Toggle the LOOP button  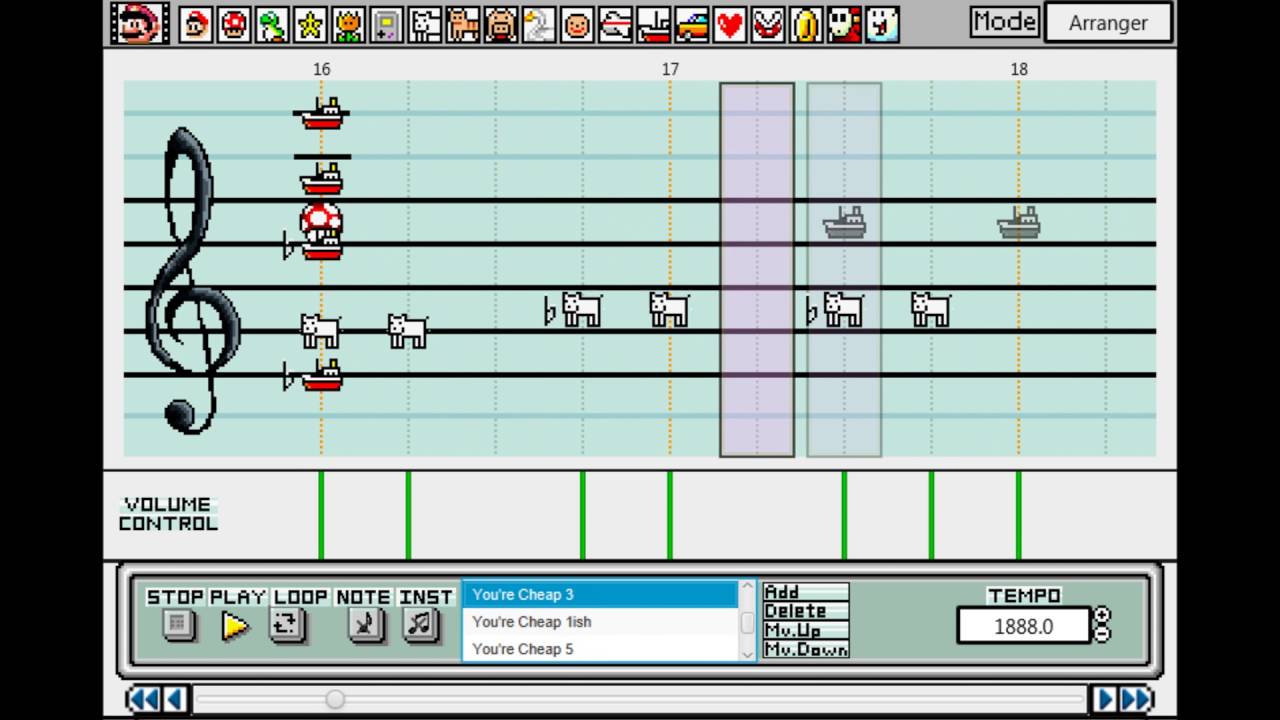pos(288,625)
